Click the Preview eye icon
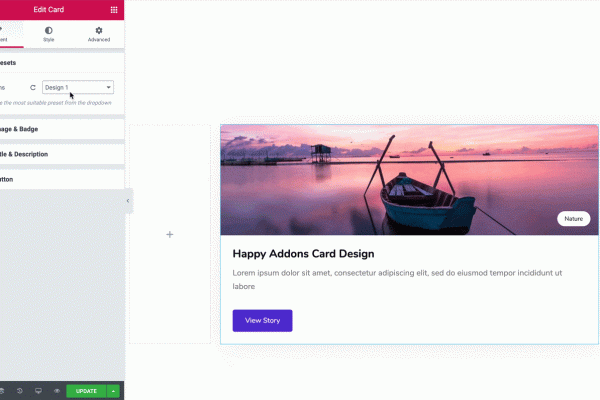 [57, 391]
